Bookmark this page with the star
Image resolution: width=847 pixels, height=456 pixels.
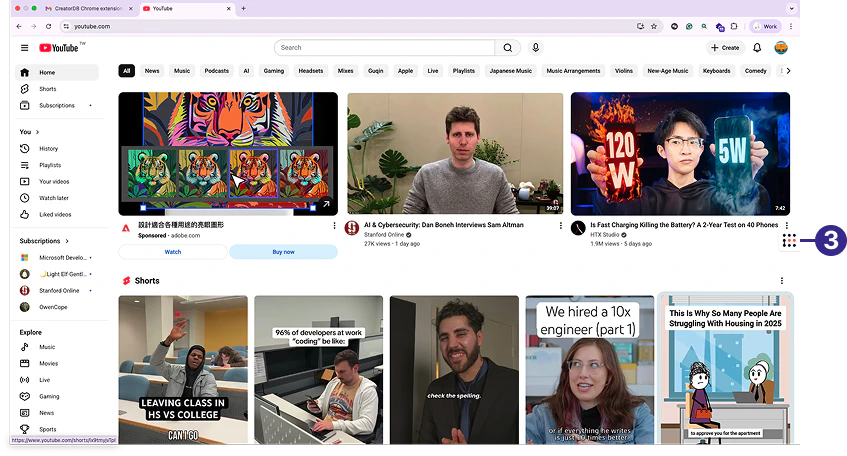tap(654, 26)
